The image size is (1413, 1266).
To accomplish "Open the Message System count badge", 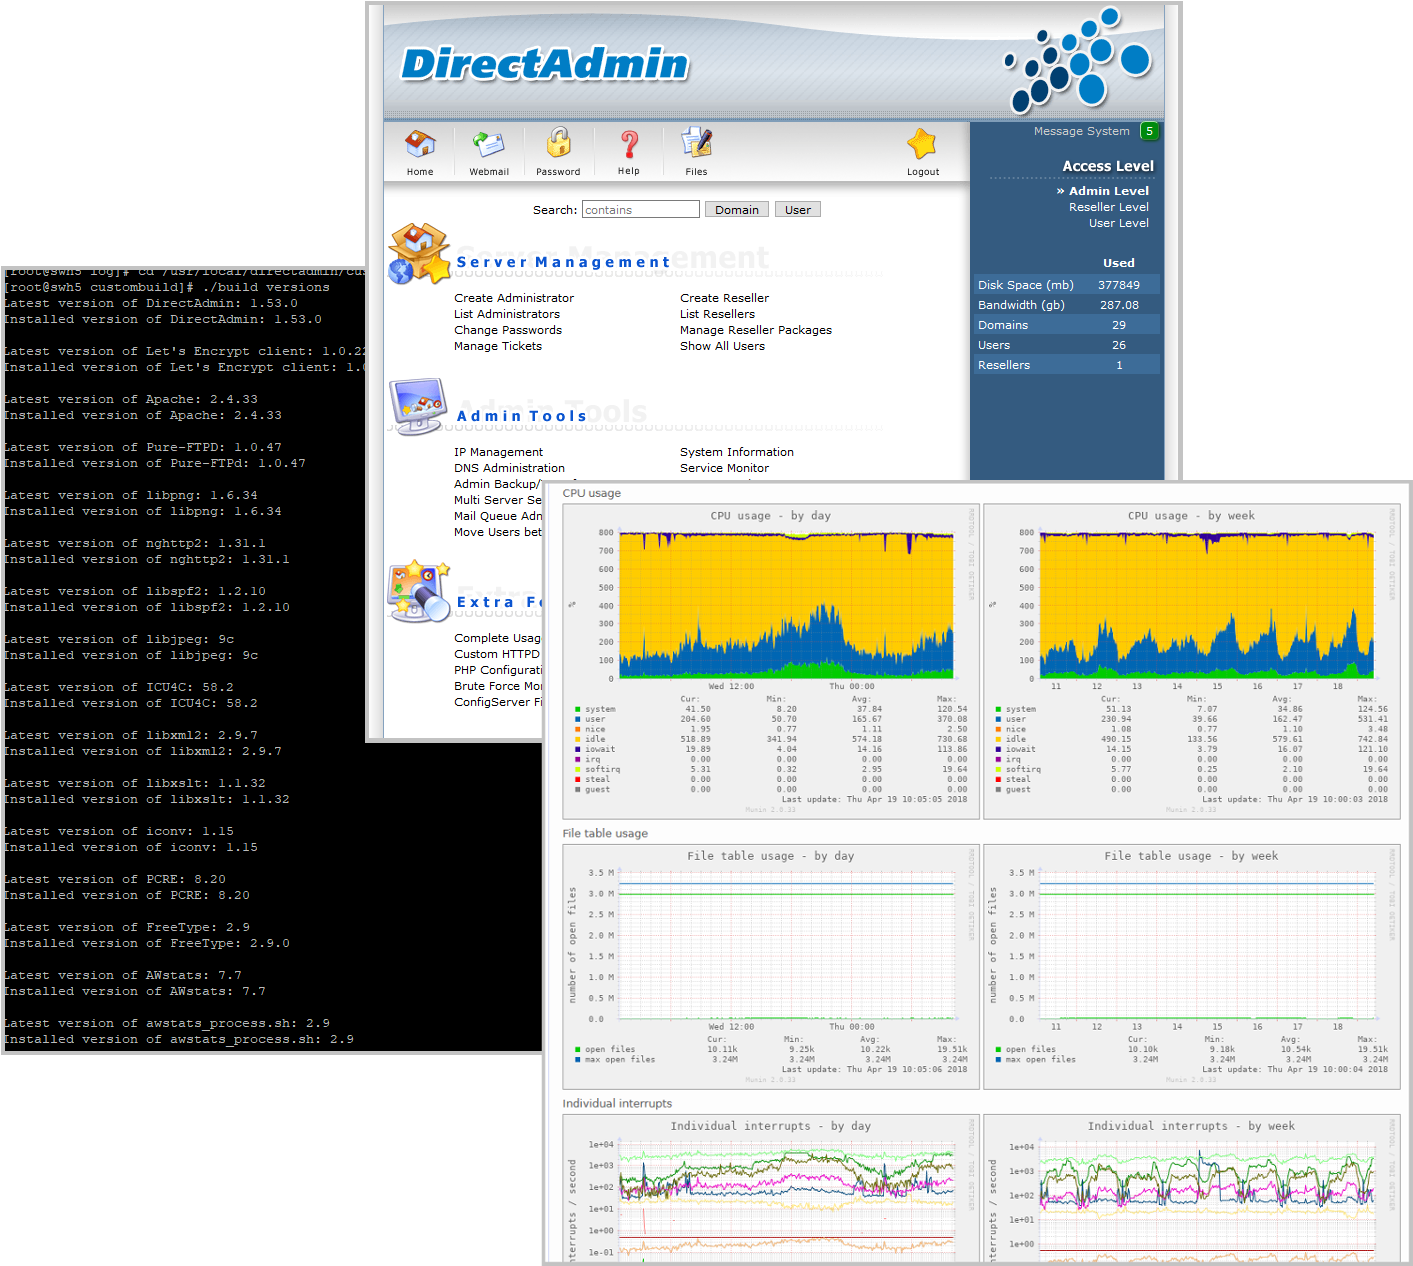I will pyautogui.click(x=1150, y=131).
